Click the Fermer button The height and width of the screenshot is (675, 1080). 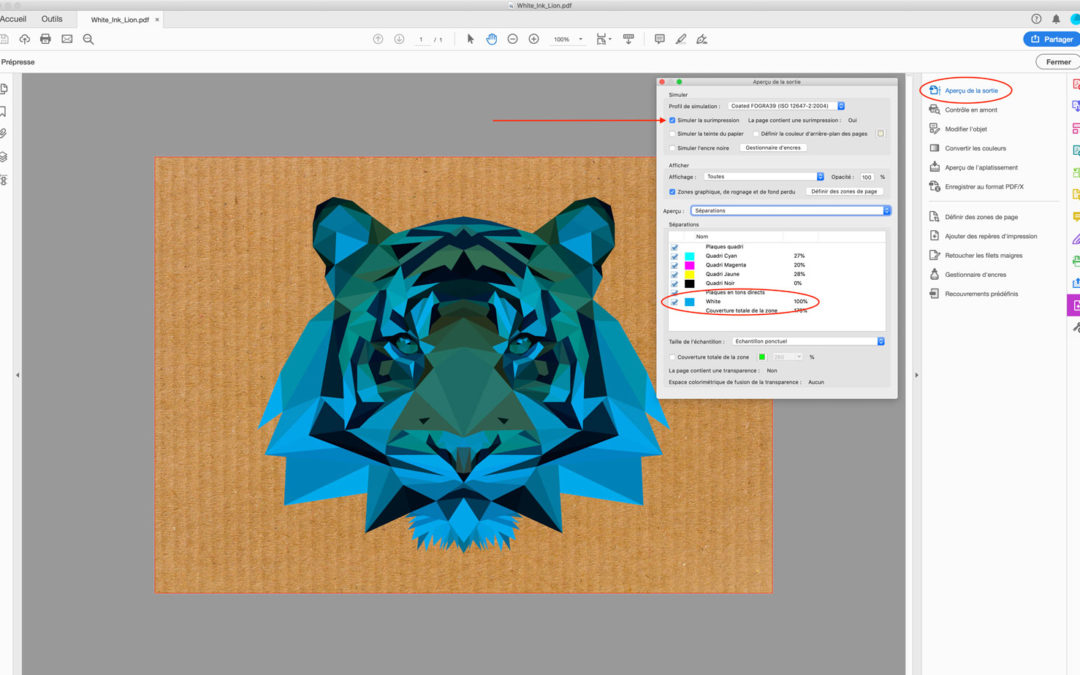[1057, 62]
